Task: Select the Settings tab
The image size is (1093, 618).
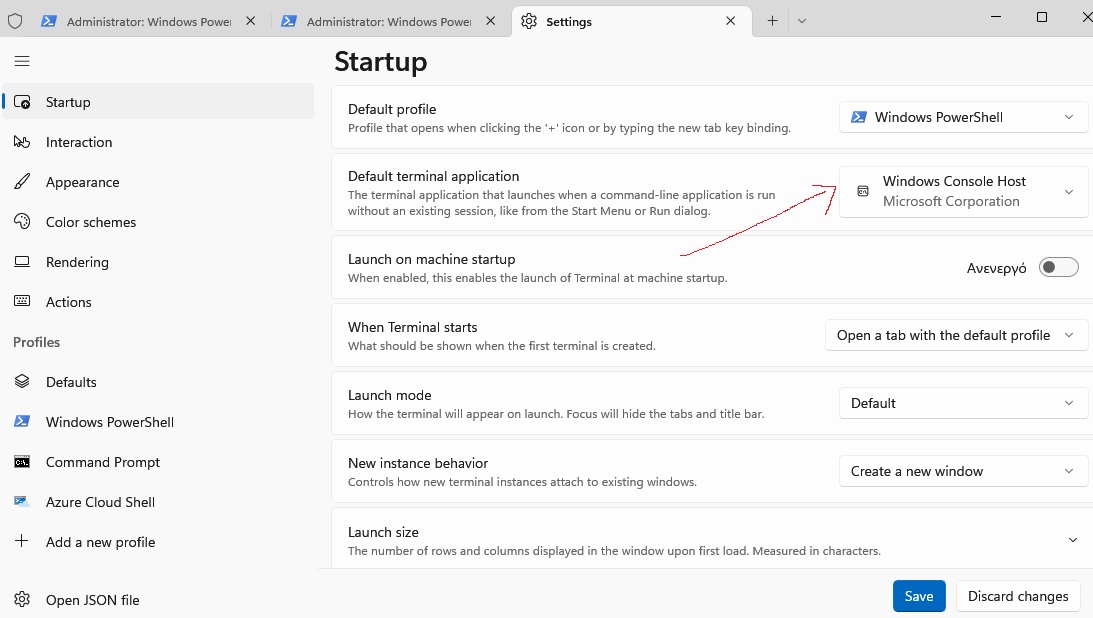Action: (x=632, y=21)
